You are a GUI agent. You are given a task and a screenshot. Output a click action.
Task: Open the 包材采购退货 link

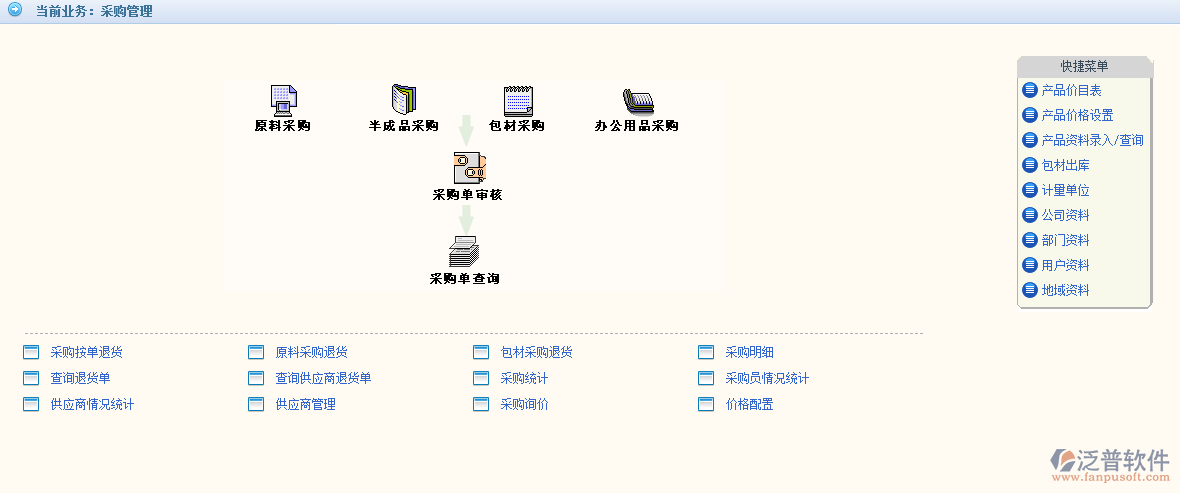537,352
